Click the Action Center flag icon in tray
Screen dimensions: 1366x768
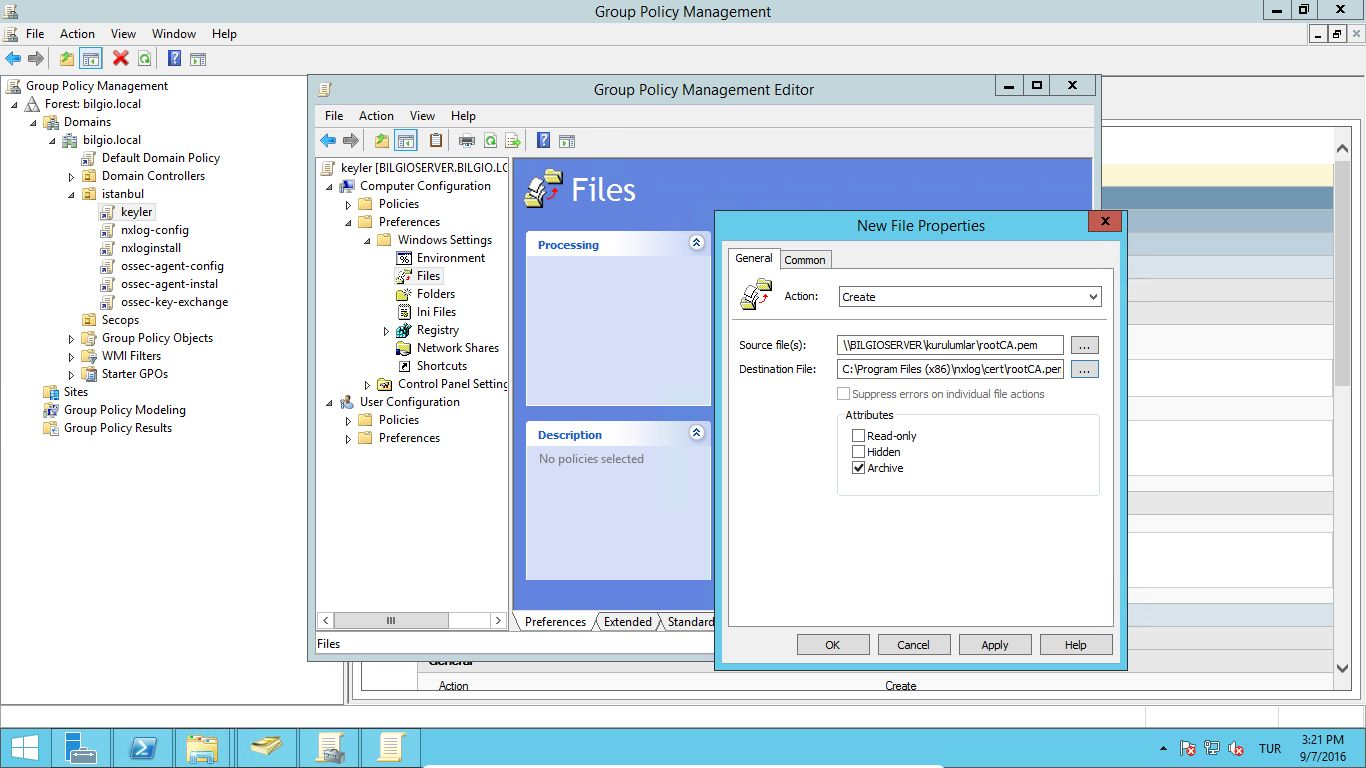point(1188,748)
